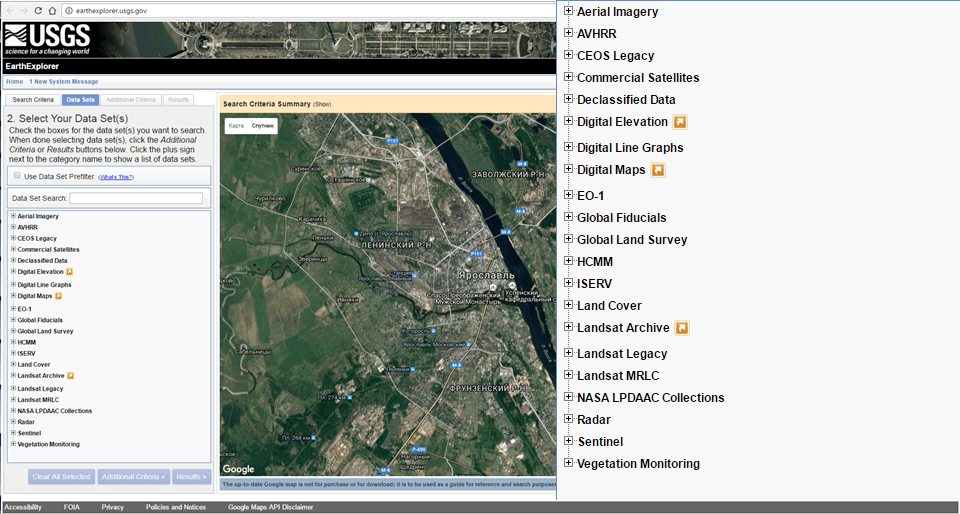
Task: Click orange icon beside Digital Maps in enlarged list
Action: [658, 170]
